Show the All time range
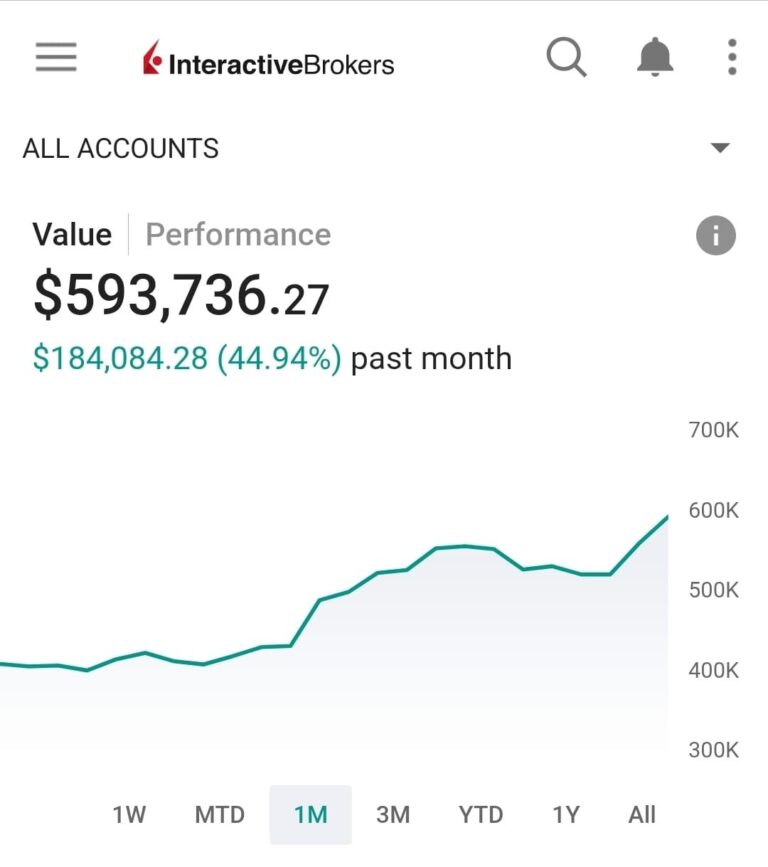 (x=642, y=815)
